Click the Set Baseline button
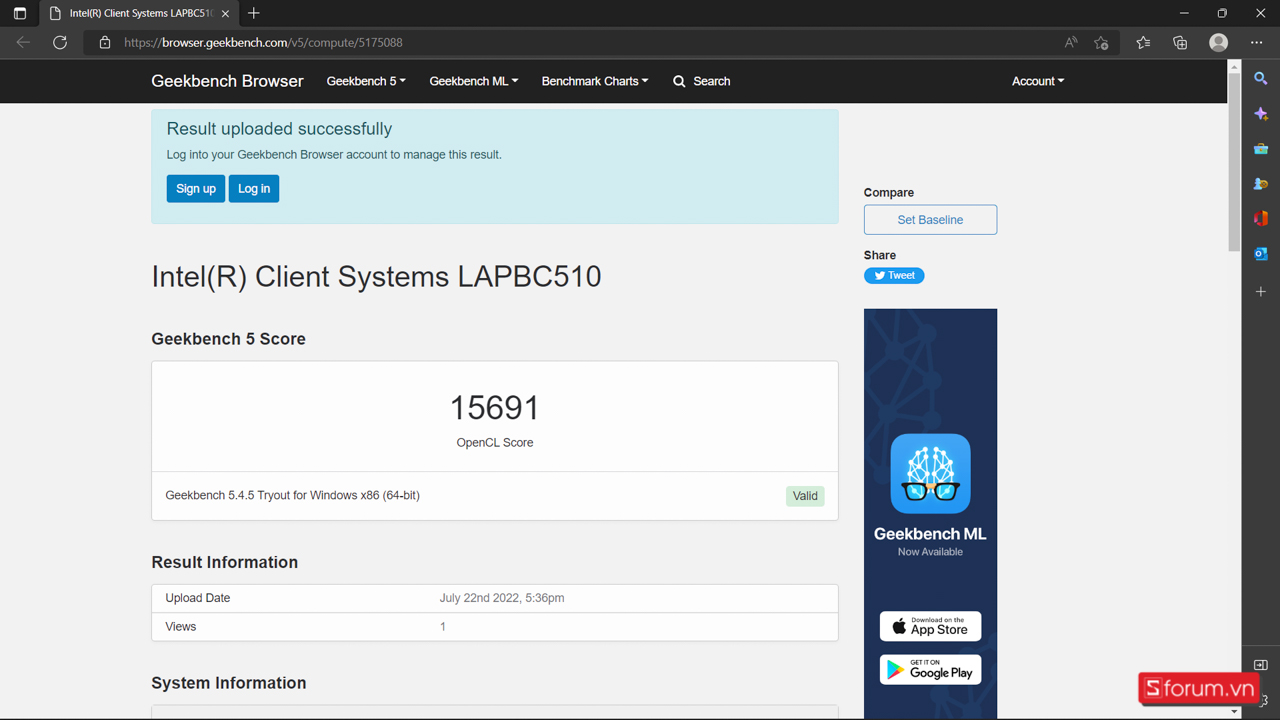Screen dimensions: 1280x720 click(x=930, y=220)
